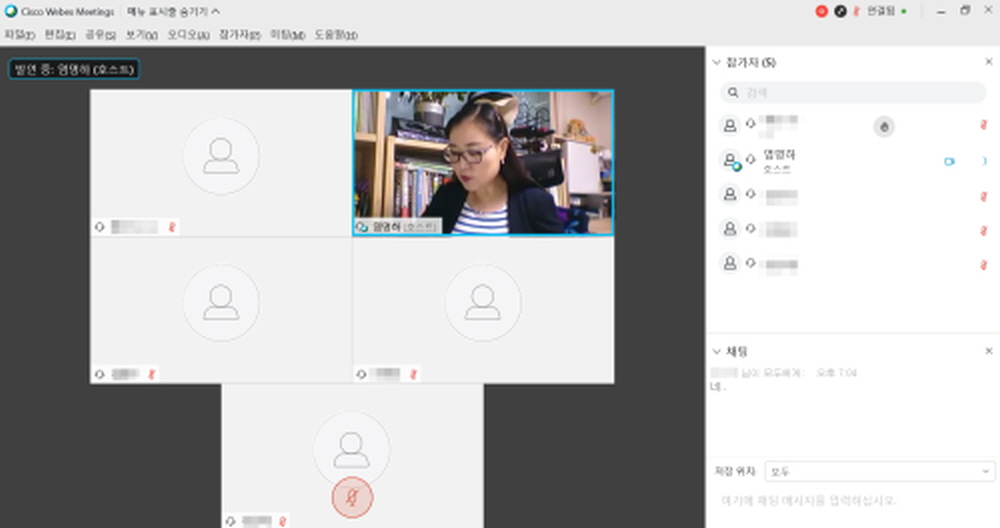1000x528 pixels.
Task: Open the 오디오 menu
Action: 189,34
